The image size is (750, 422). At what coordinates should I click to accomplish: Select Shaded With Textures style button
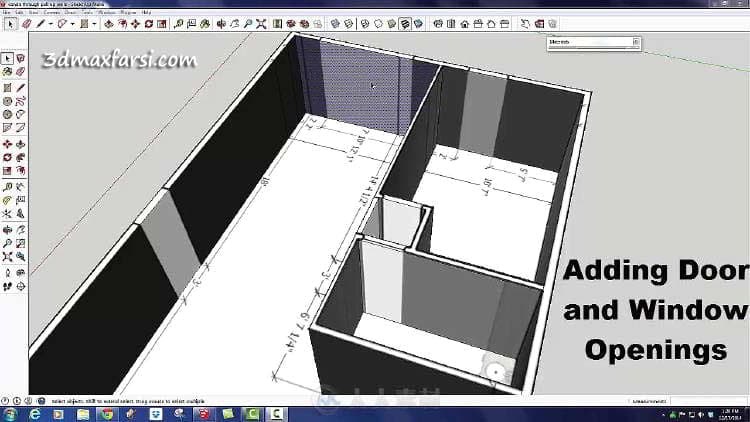coord(405,23)
